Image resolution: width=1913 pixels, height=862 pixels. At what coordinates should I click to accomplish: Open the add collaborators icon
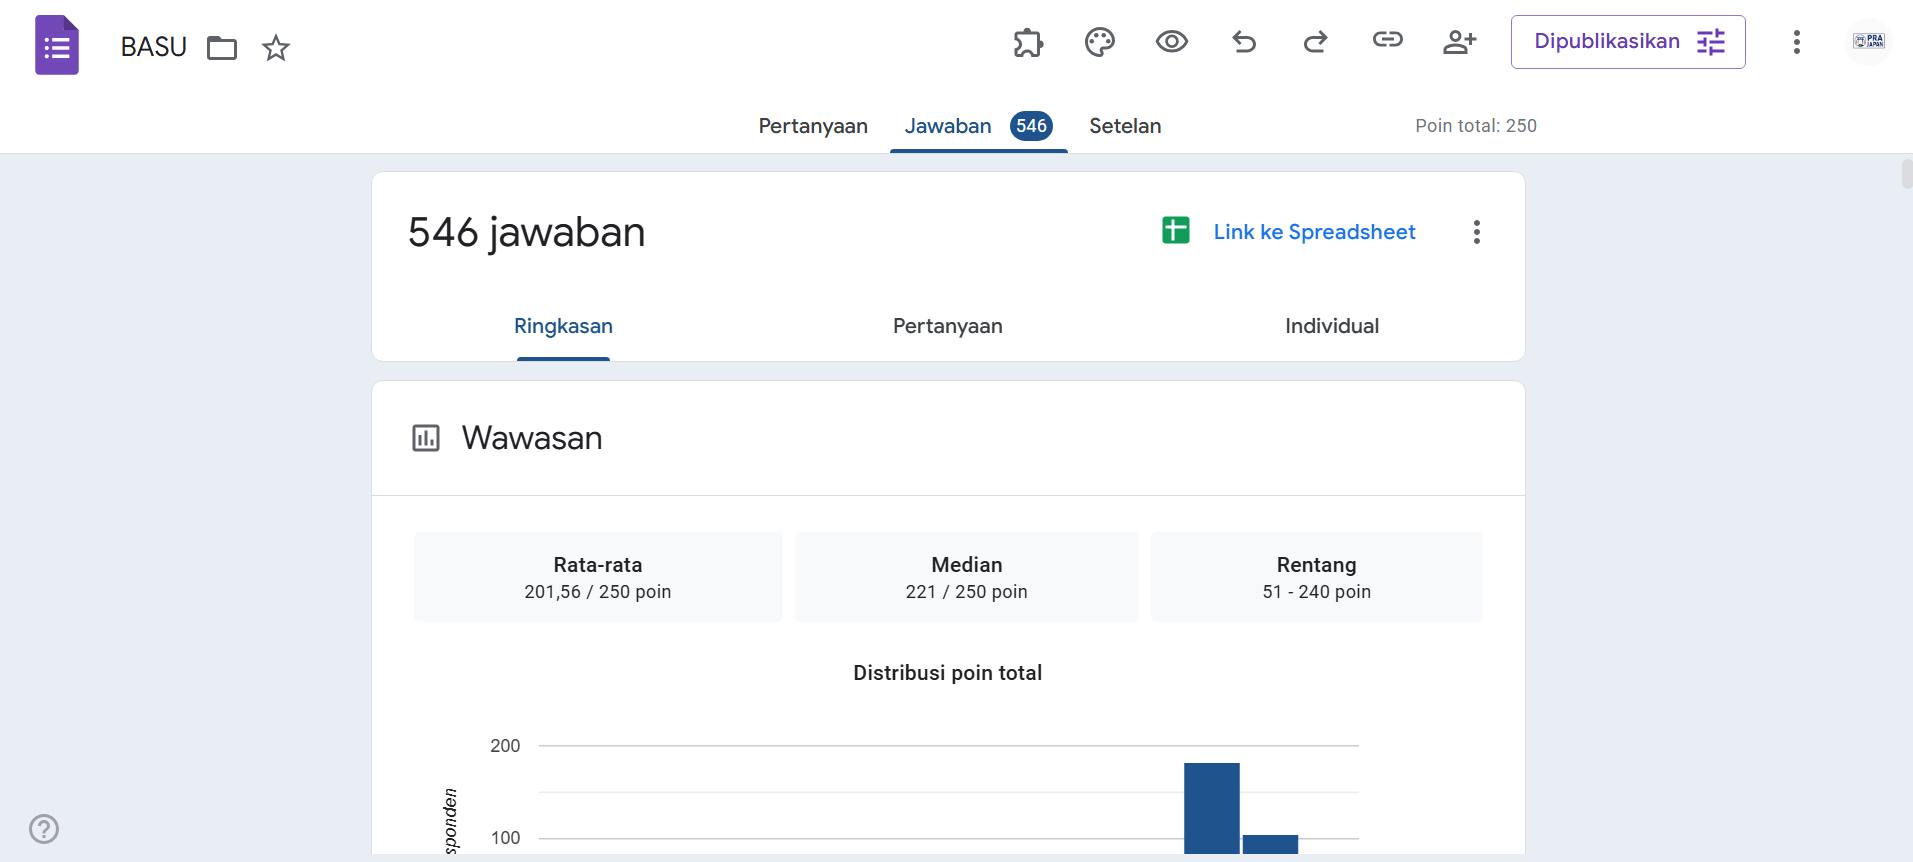click(x=1459, y=42)
